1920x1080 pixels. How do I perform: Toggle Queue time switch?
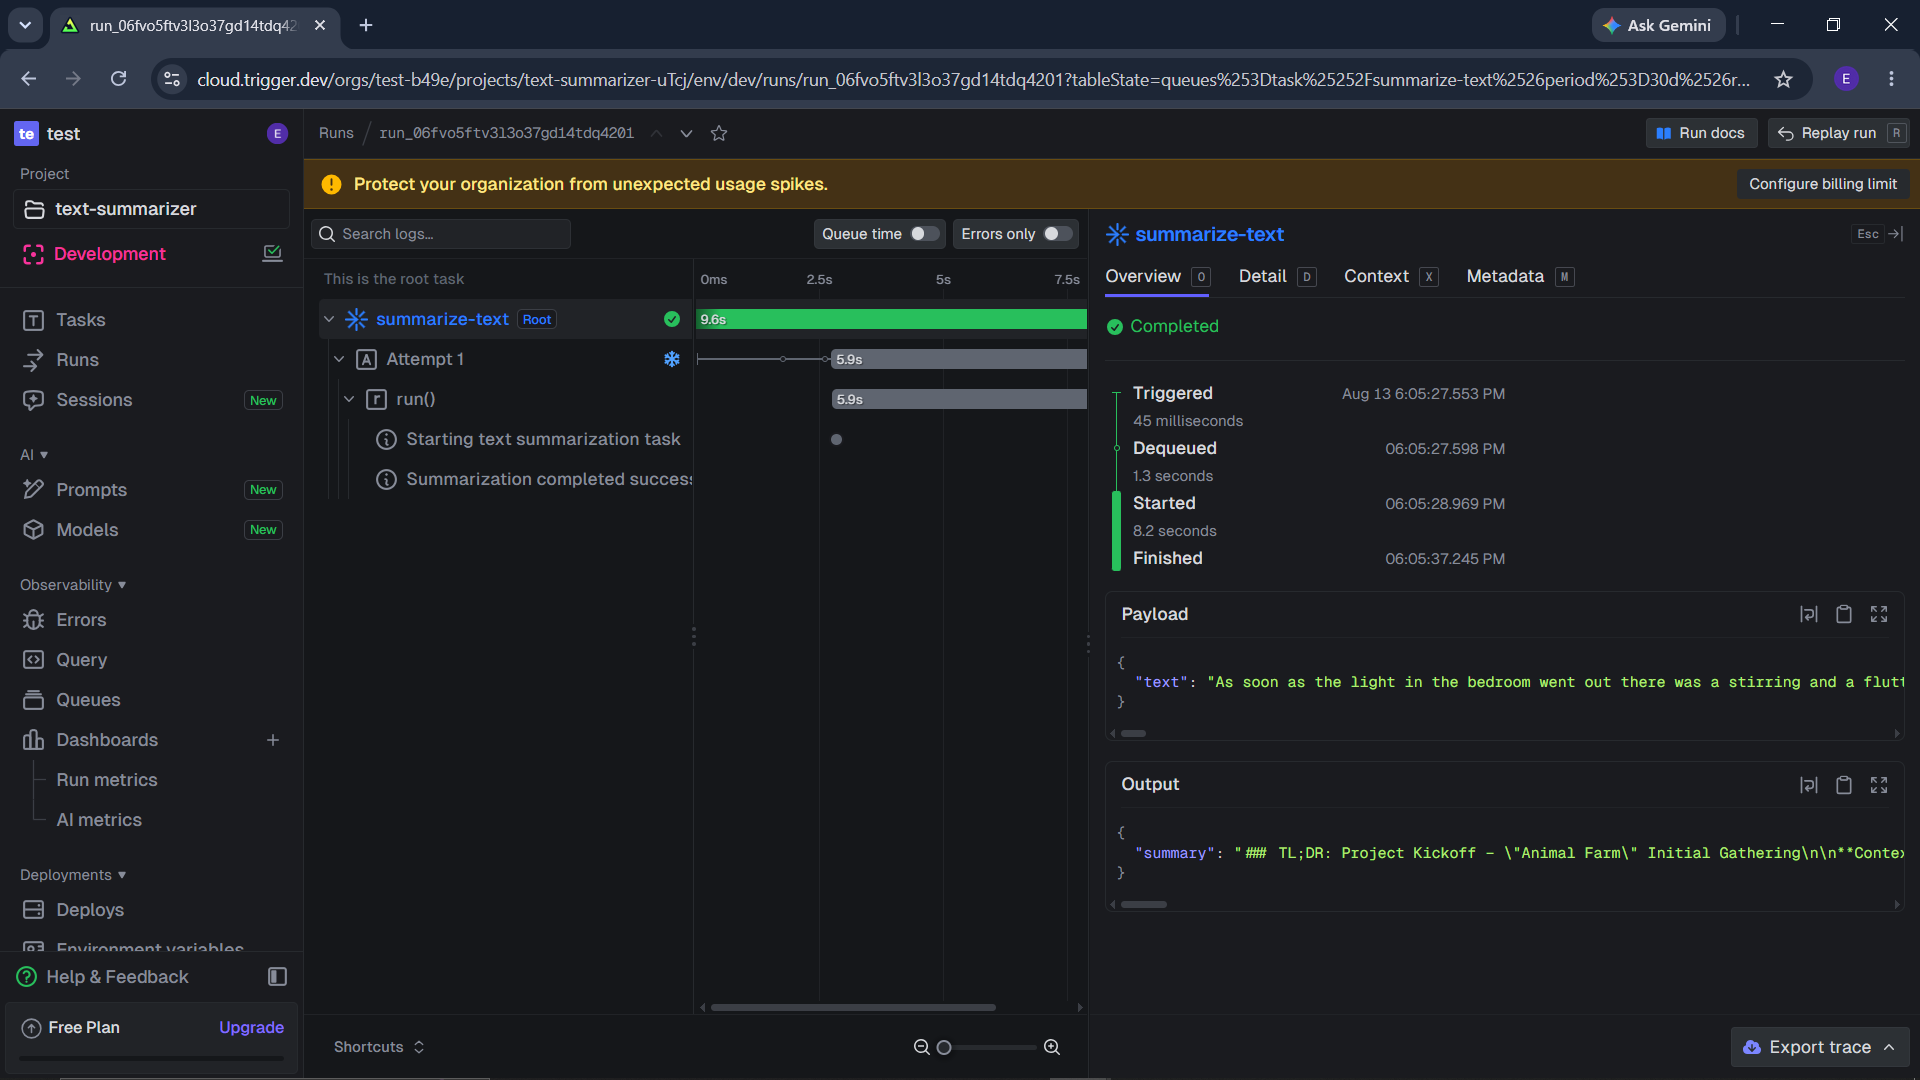924,234
